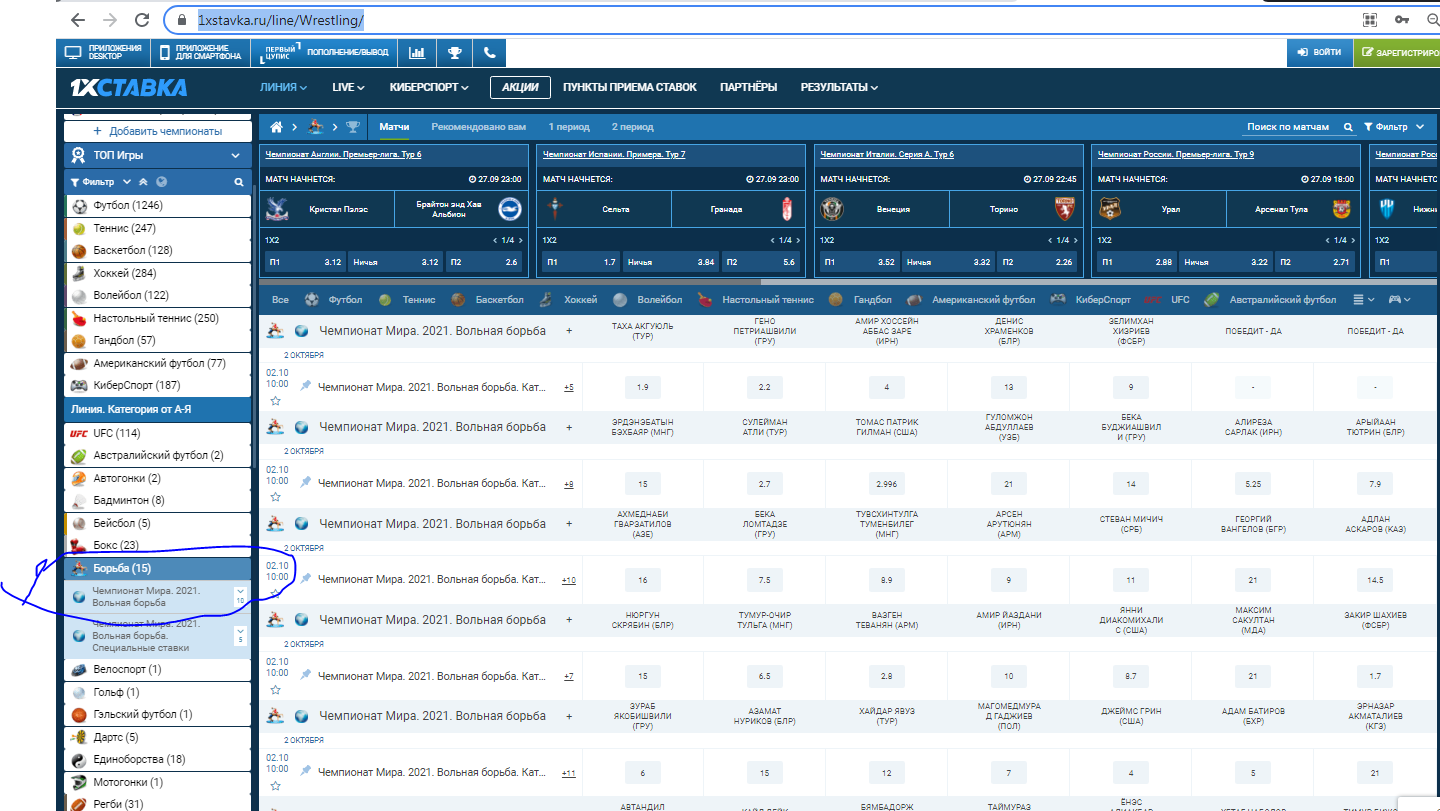Image resolution: width=1440 pixels, height=811 pixels.
Task: Select Борьба (15) in the sidebar
Action: (x=157, y=568)
